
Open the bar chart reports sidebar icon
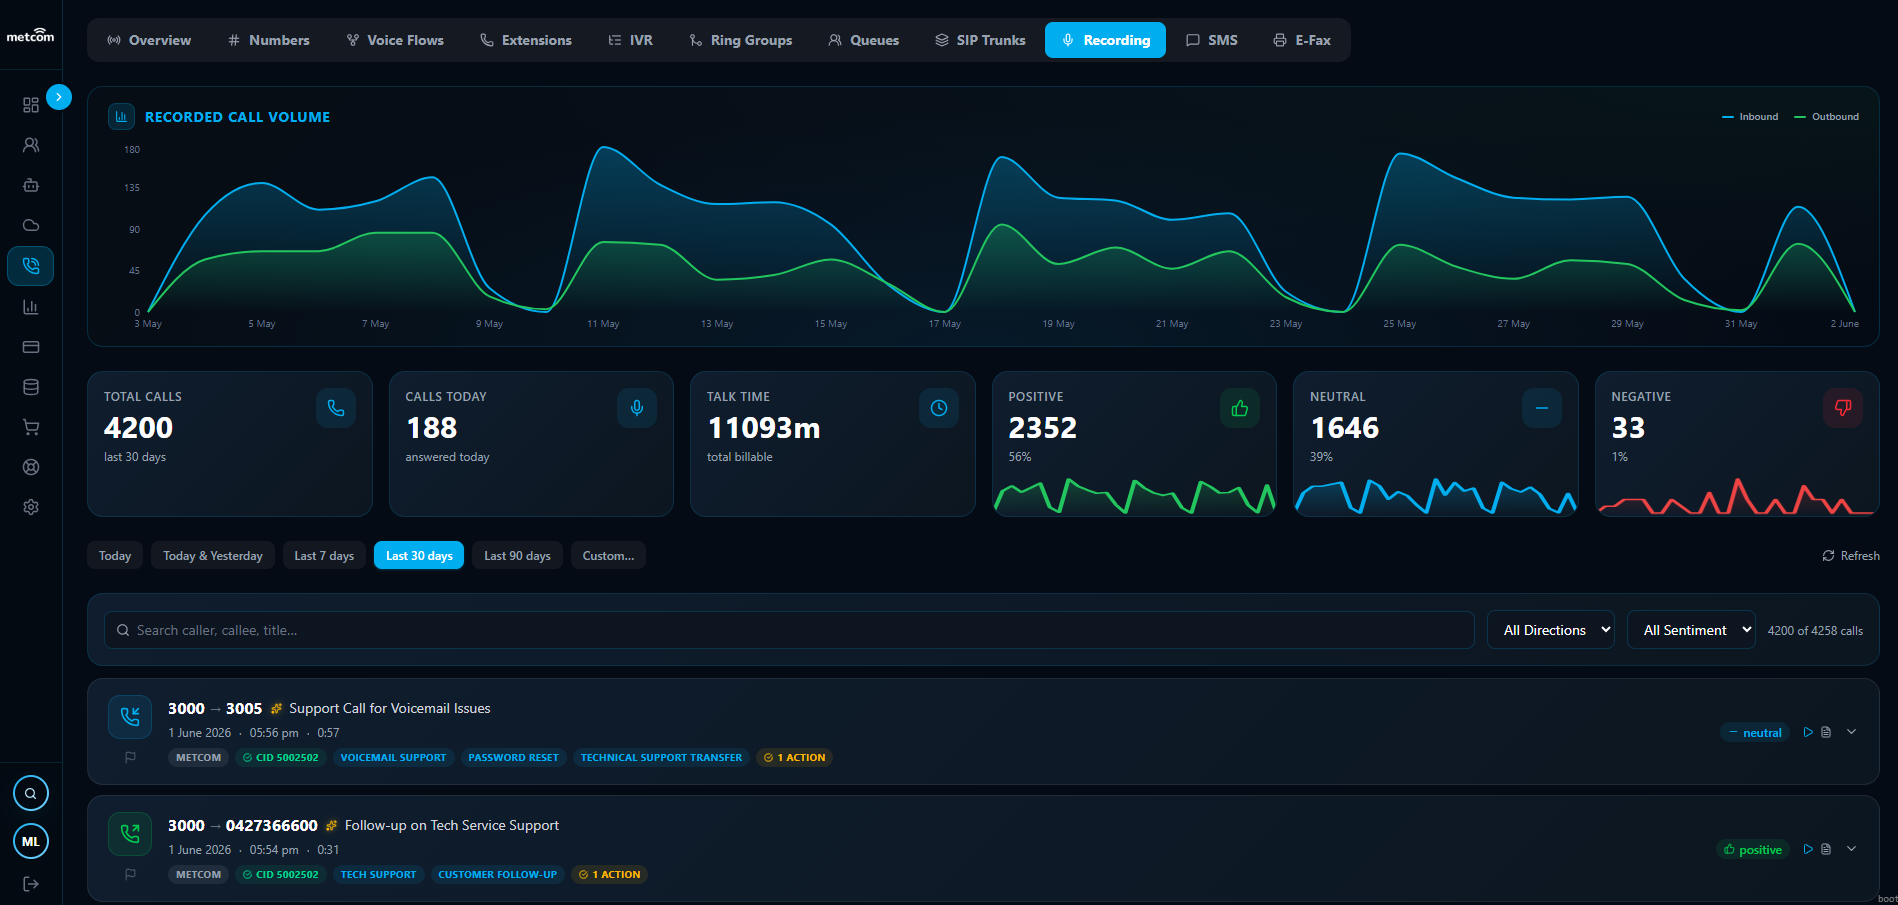click(x=31, y=307)
